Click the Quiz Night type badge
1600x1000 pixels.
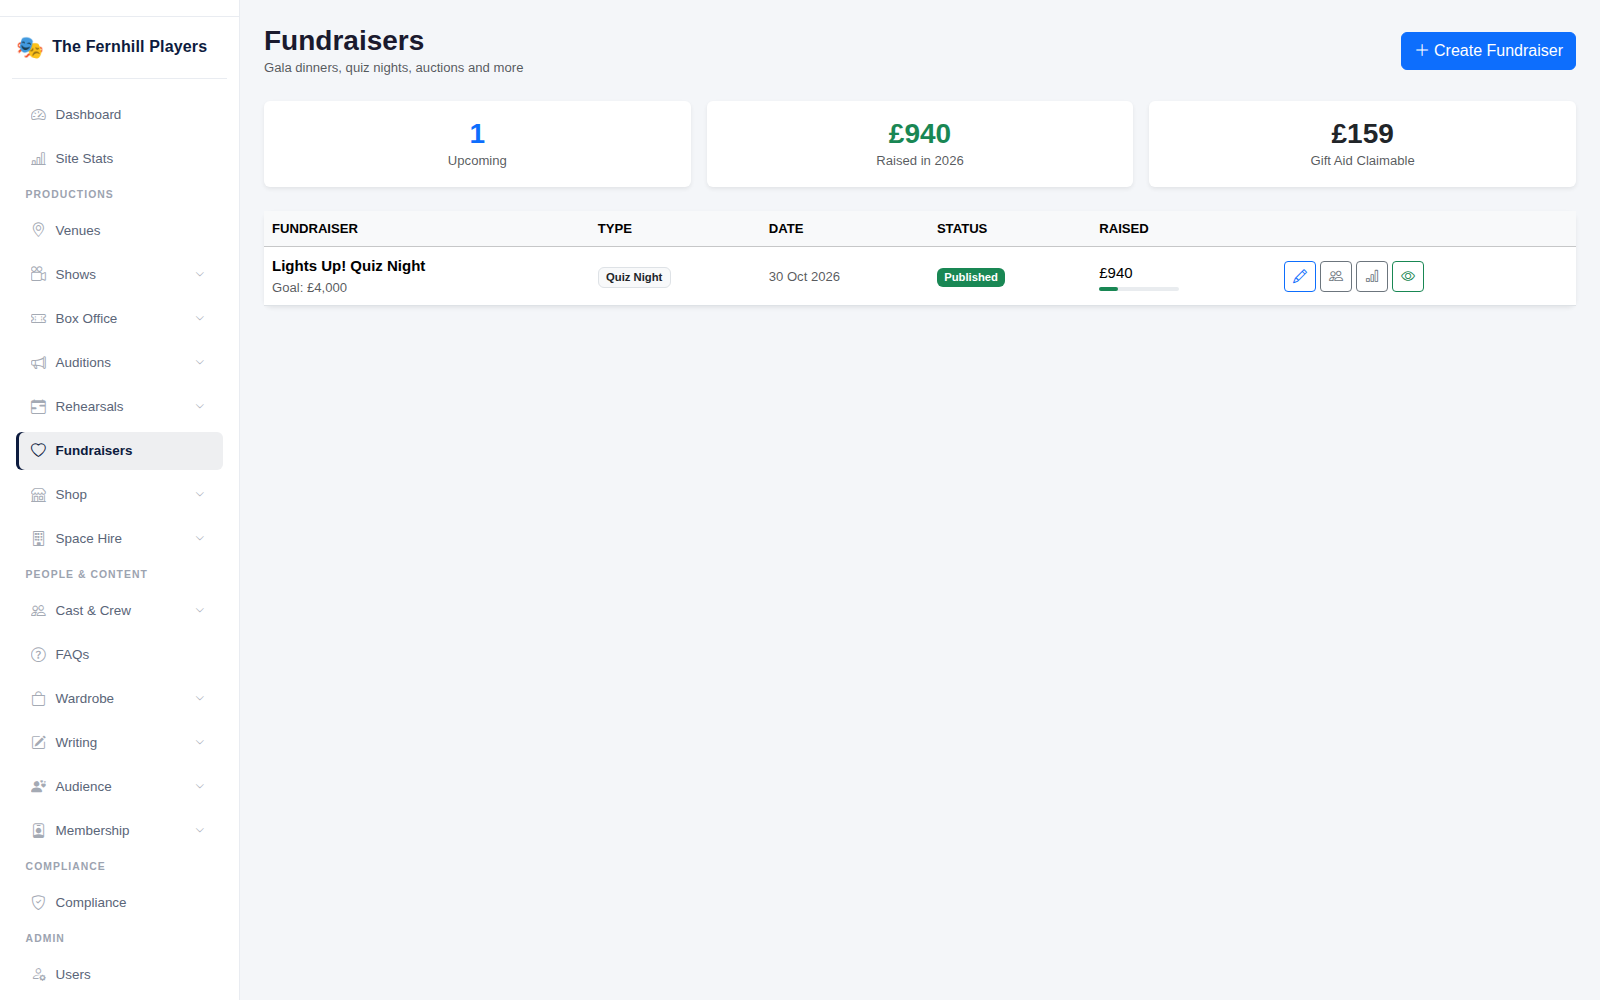click(634, 277)
